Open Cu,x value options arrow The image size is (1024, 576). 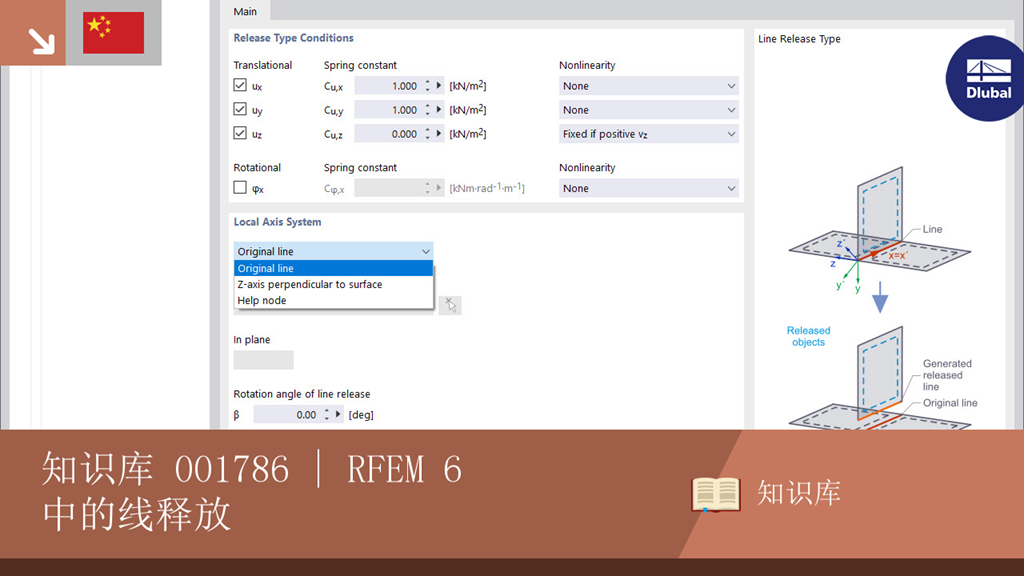[439, 86]
